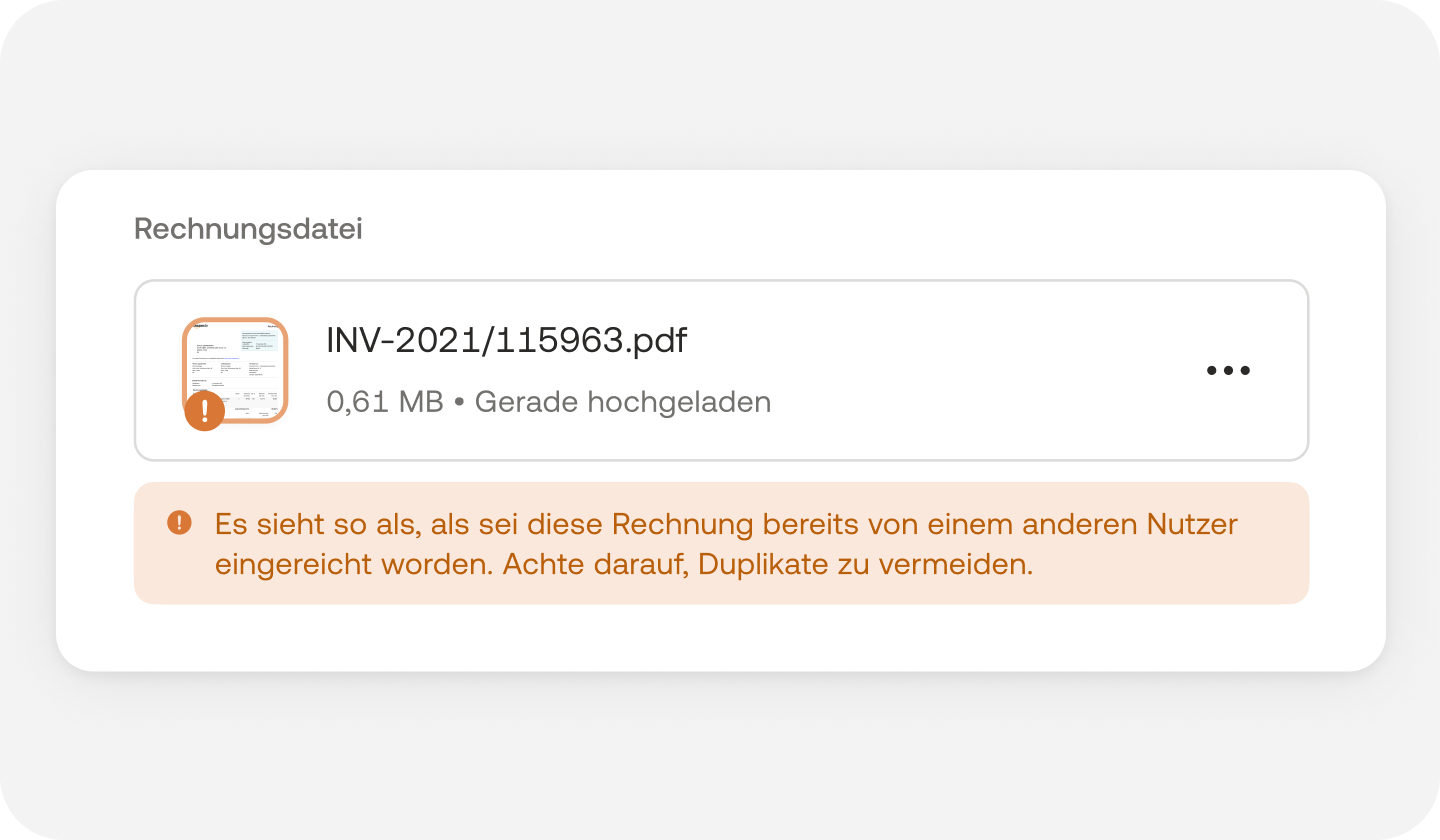Viewport: 1440px width, 840px height.
Task: Click the INV-2021/115963.pdf file name link
Action: click(506, 340)
